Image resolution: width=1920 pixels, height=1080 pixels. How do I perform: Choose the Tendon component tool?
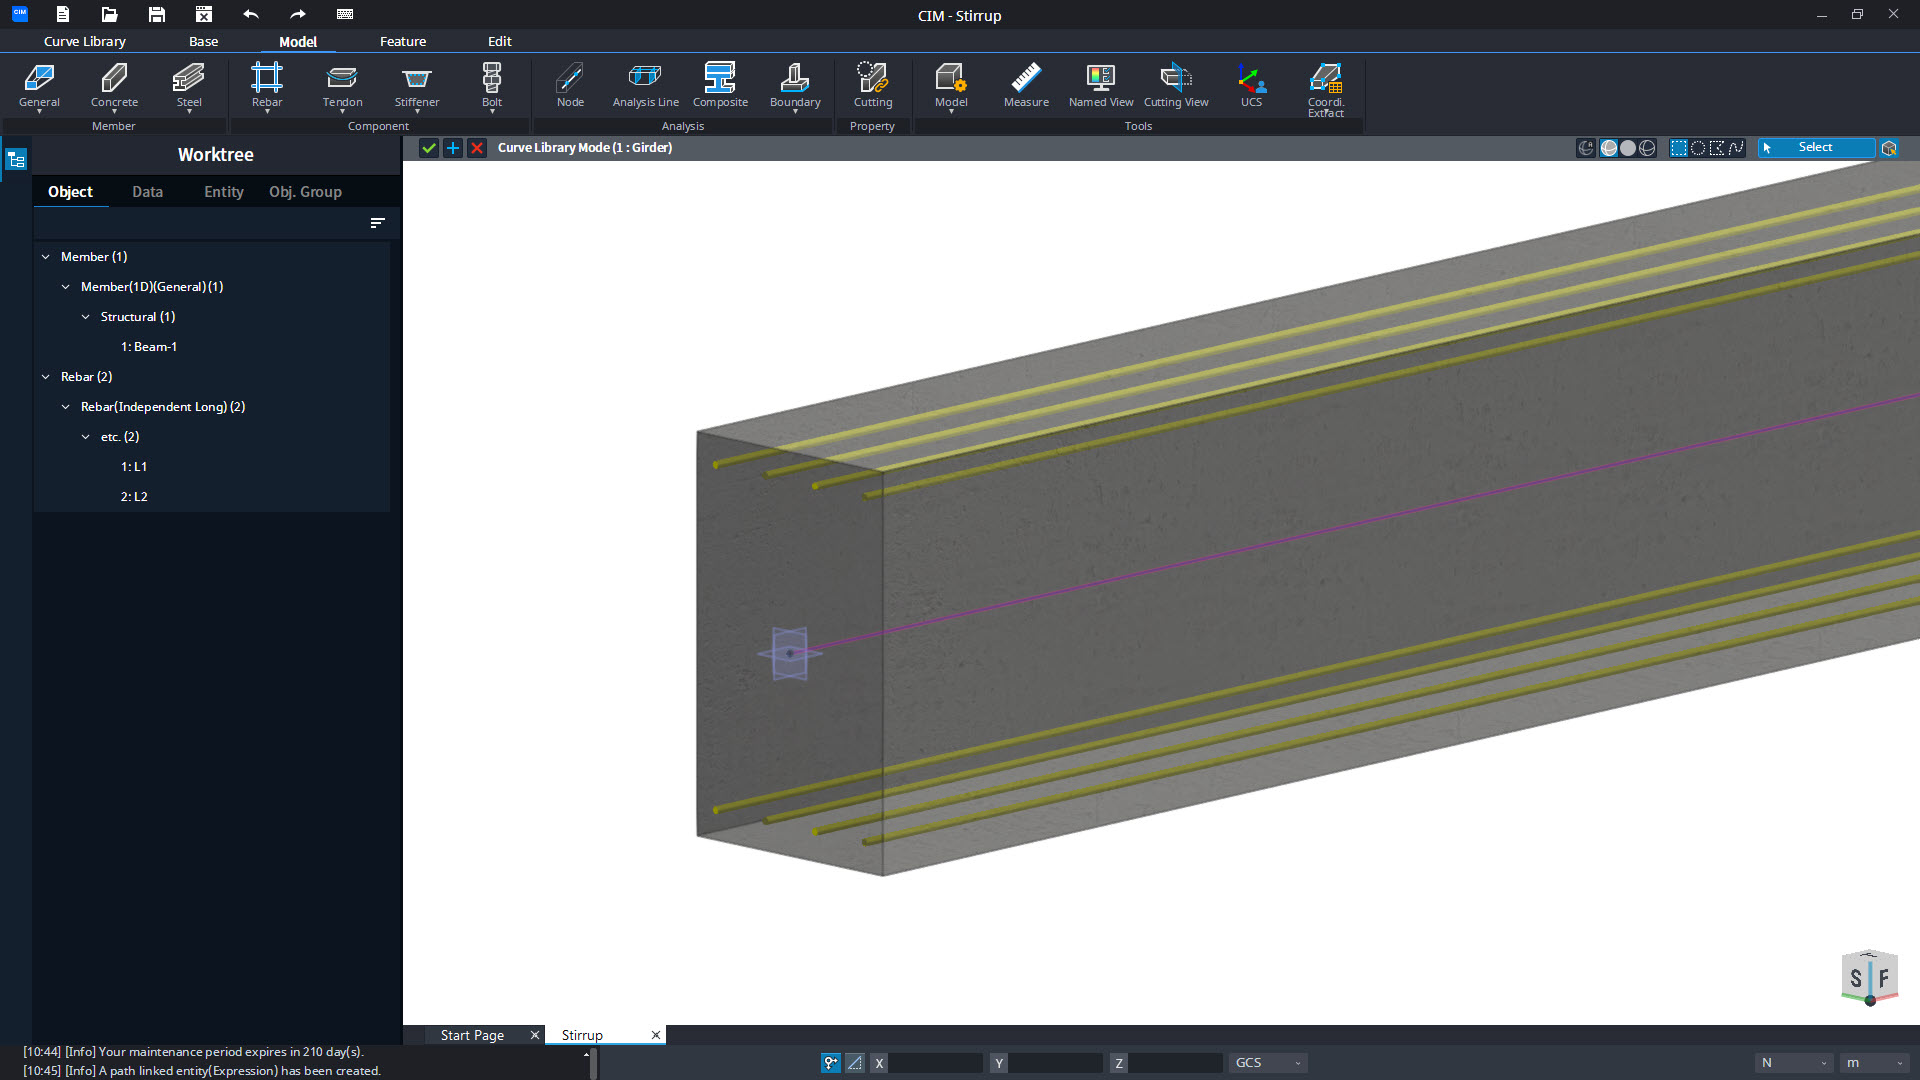click(342, 86)
